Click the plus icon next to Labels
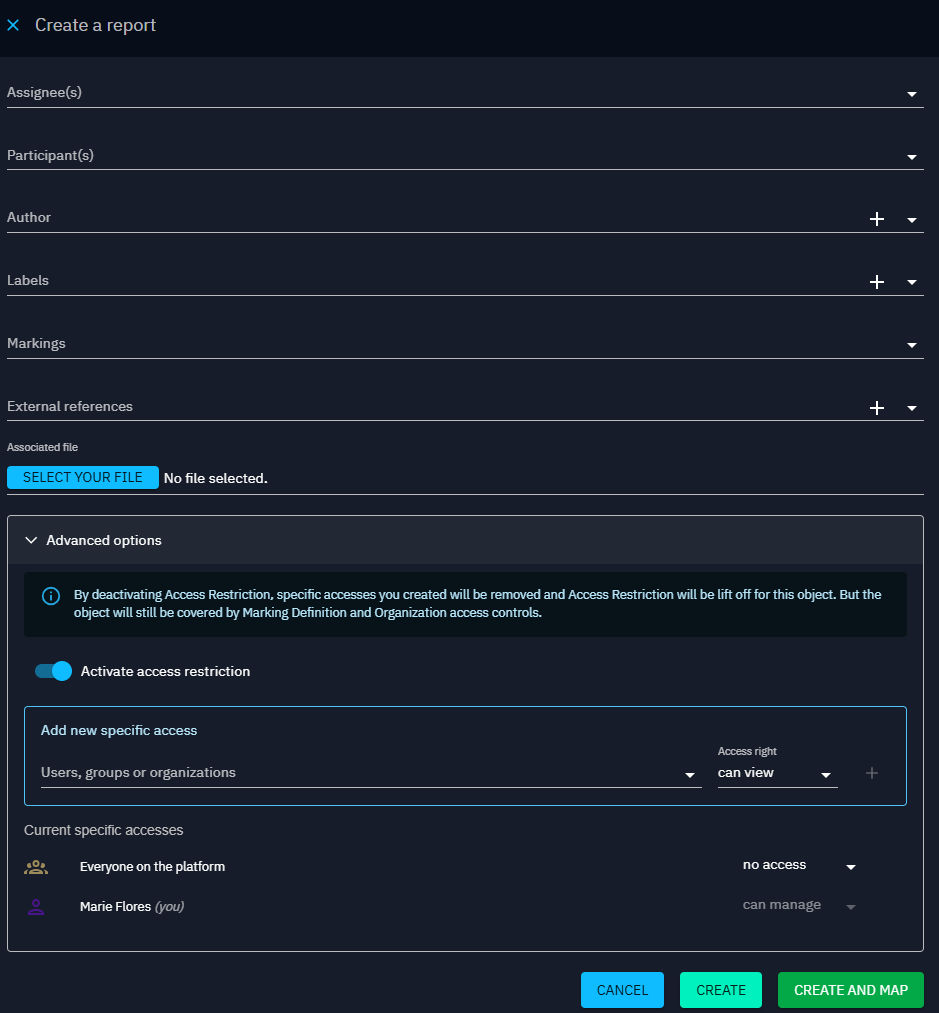Screen dimensions: 939x1013 pyautogui.click(x=877, y=282)
